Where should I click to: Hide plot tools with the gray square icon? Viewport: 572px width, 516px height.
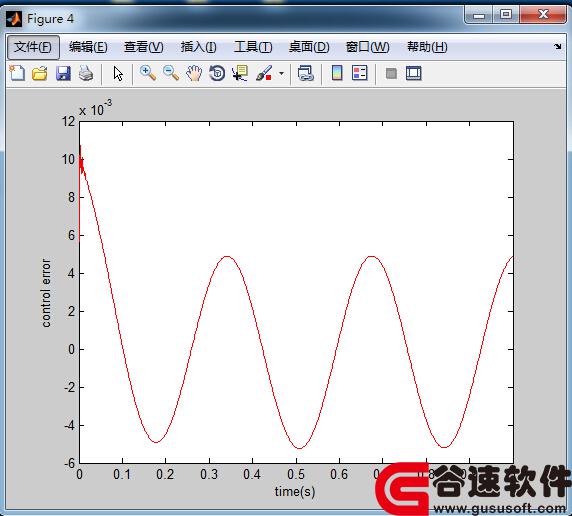coord(391,73)
